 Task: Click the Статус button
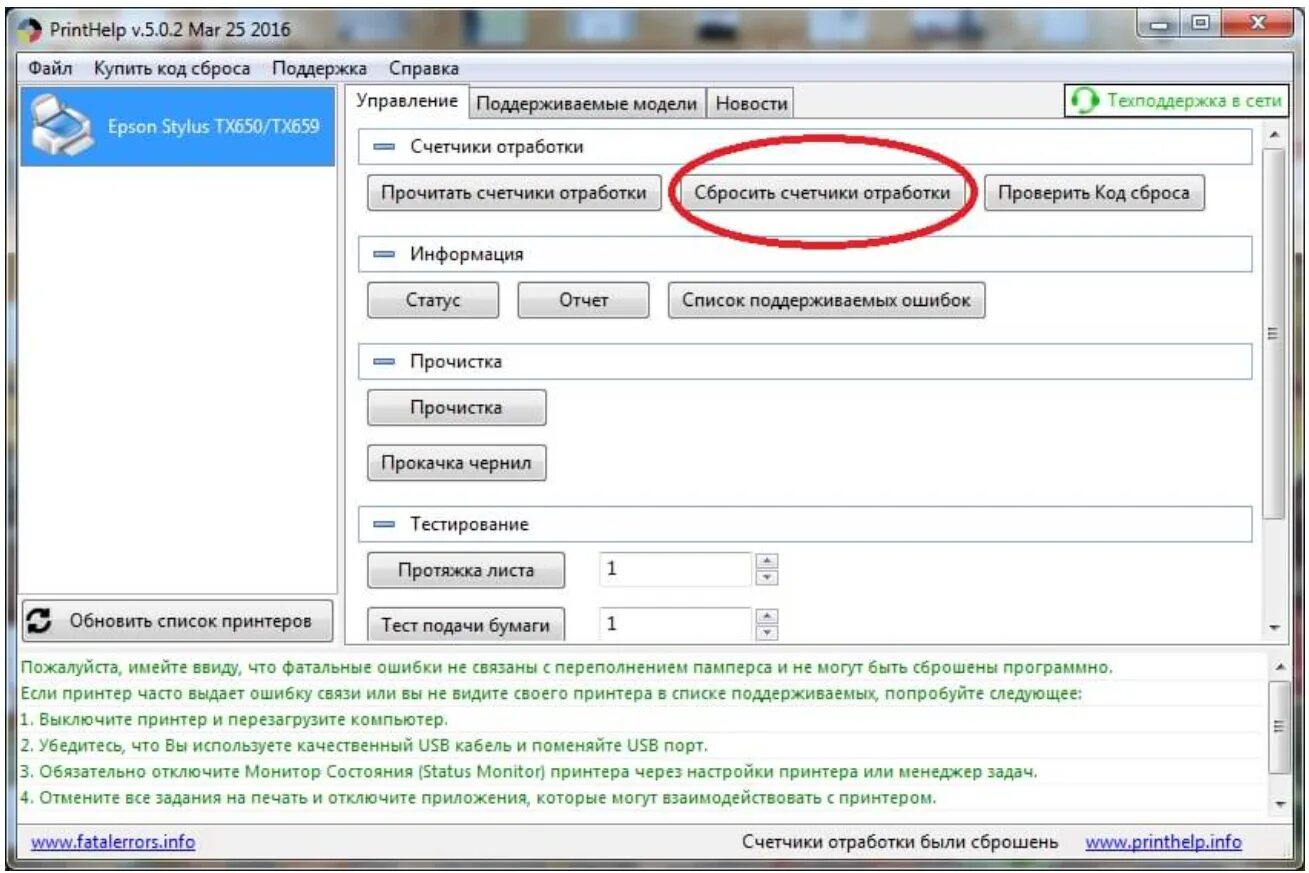tap(433, 300)
